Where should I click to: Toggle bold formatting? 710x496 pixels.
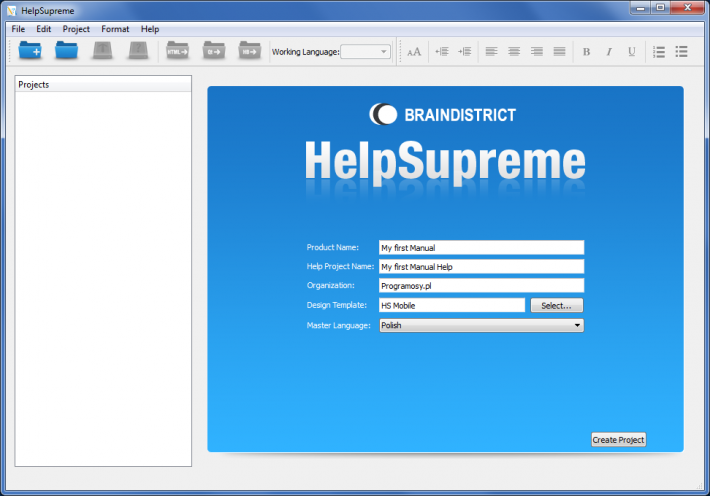click(x=586, y=52)
